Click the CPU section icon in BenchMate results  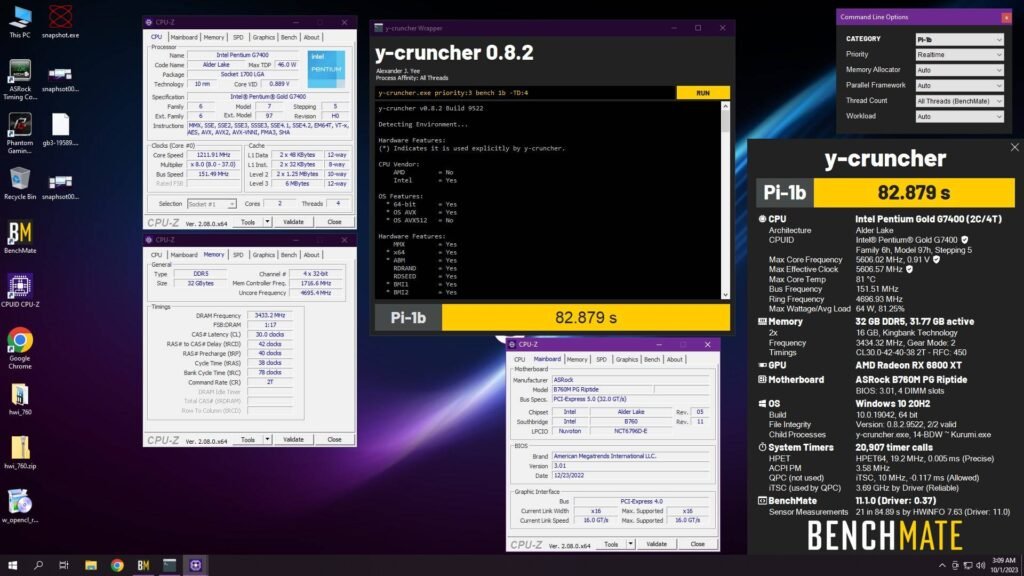coord(761,219)
